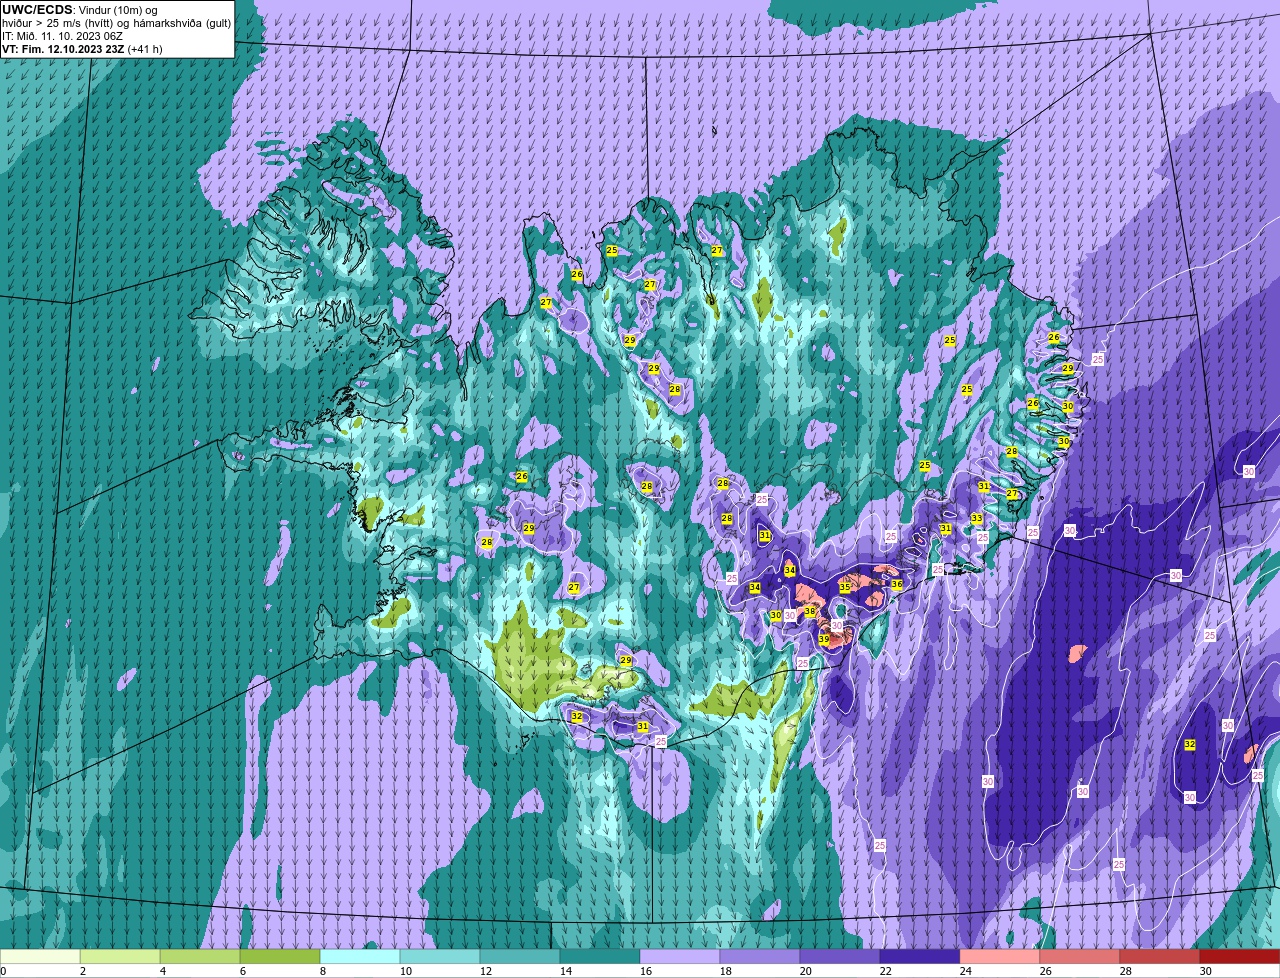Select the dark teal 14–16 m/s swatch
The width and height of the screenshot is (1280, 978).
click(x=600, y=957)
